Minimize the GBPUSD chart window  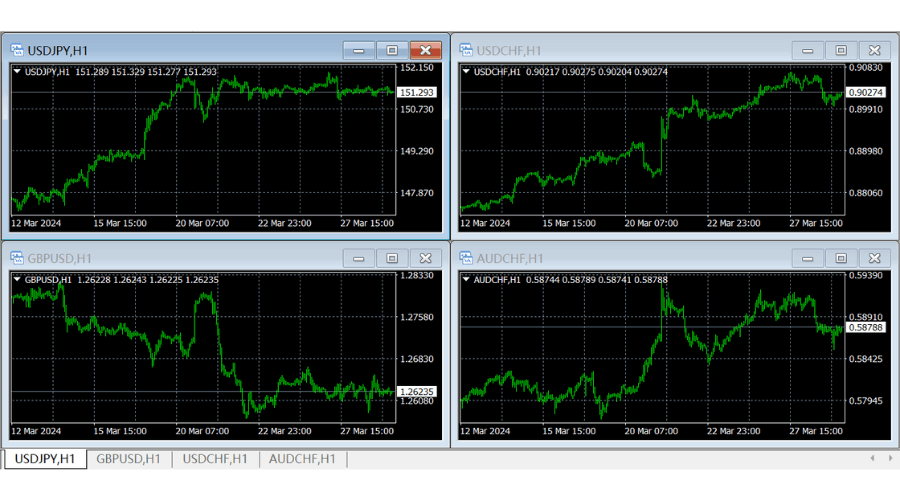point(359,258)
